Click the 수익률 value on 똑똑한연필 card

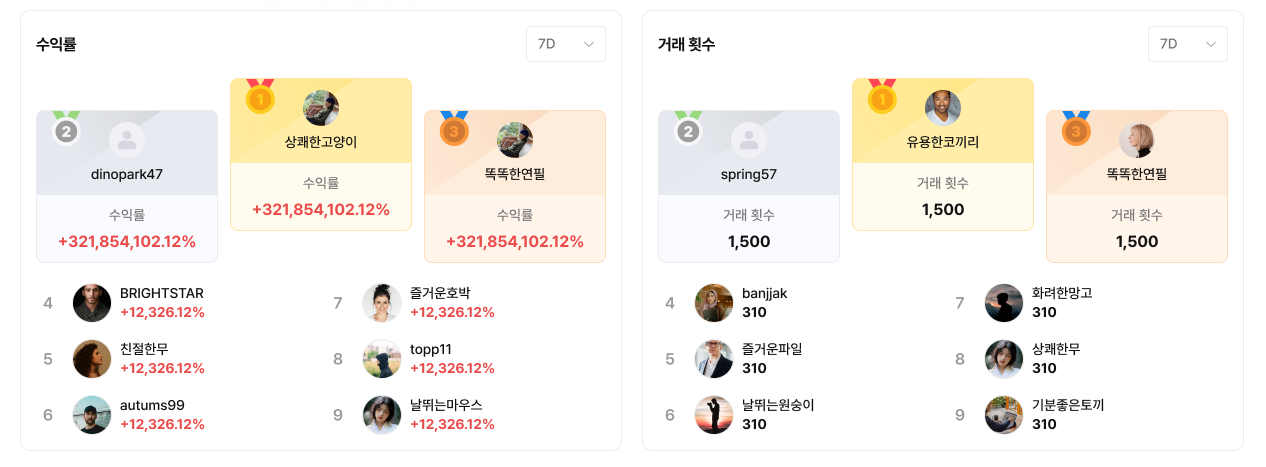pyautogui.click(x=515, y=242)
